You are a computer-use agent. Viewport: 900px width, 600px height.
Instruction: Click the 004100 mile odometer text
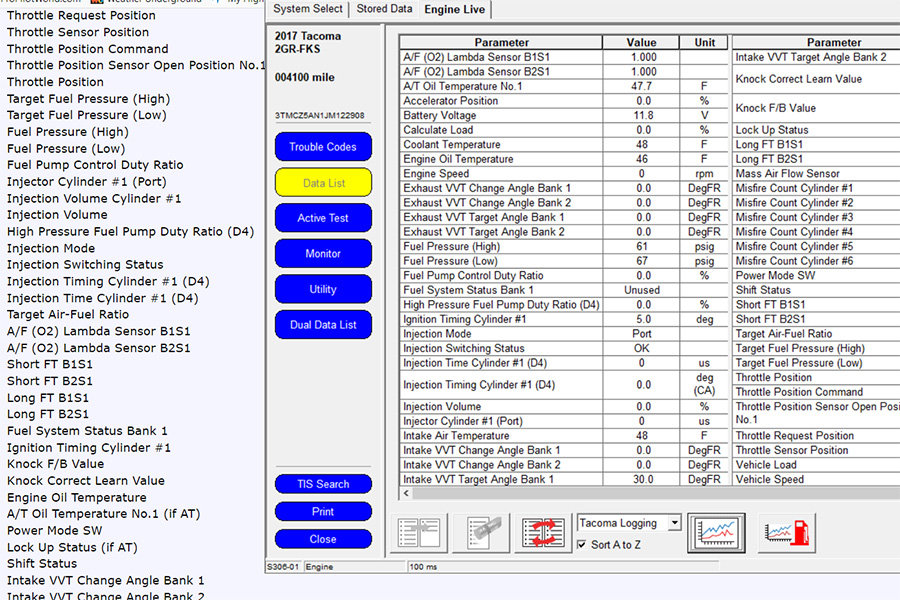pos(304,77)
